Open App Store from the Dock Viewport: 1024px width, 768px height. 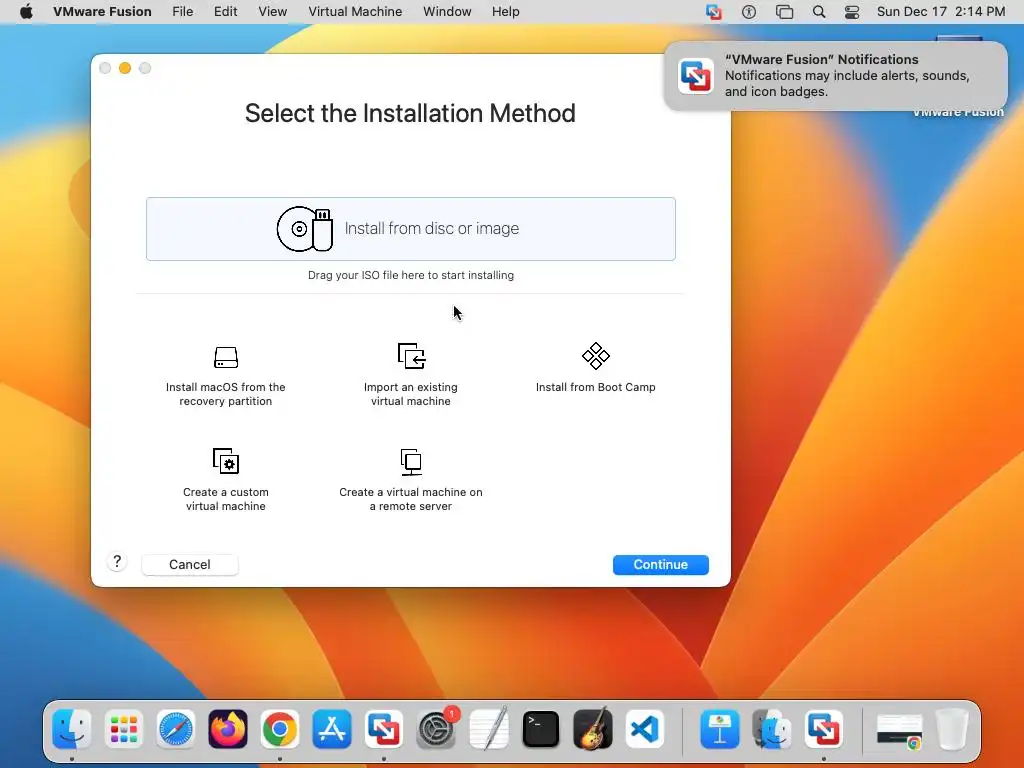[332, 729]
